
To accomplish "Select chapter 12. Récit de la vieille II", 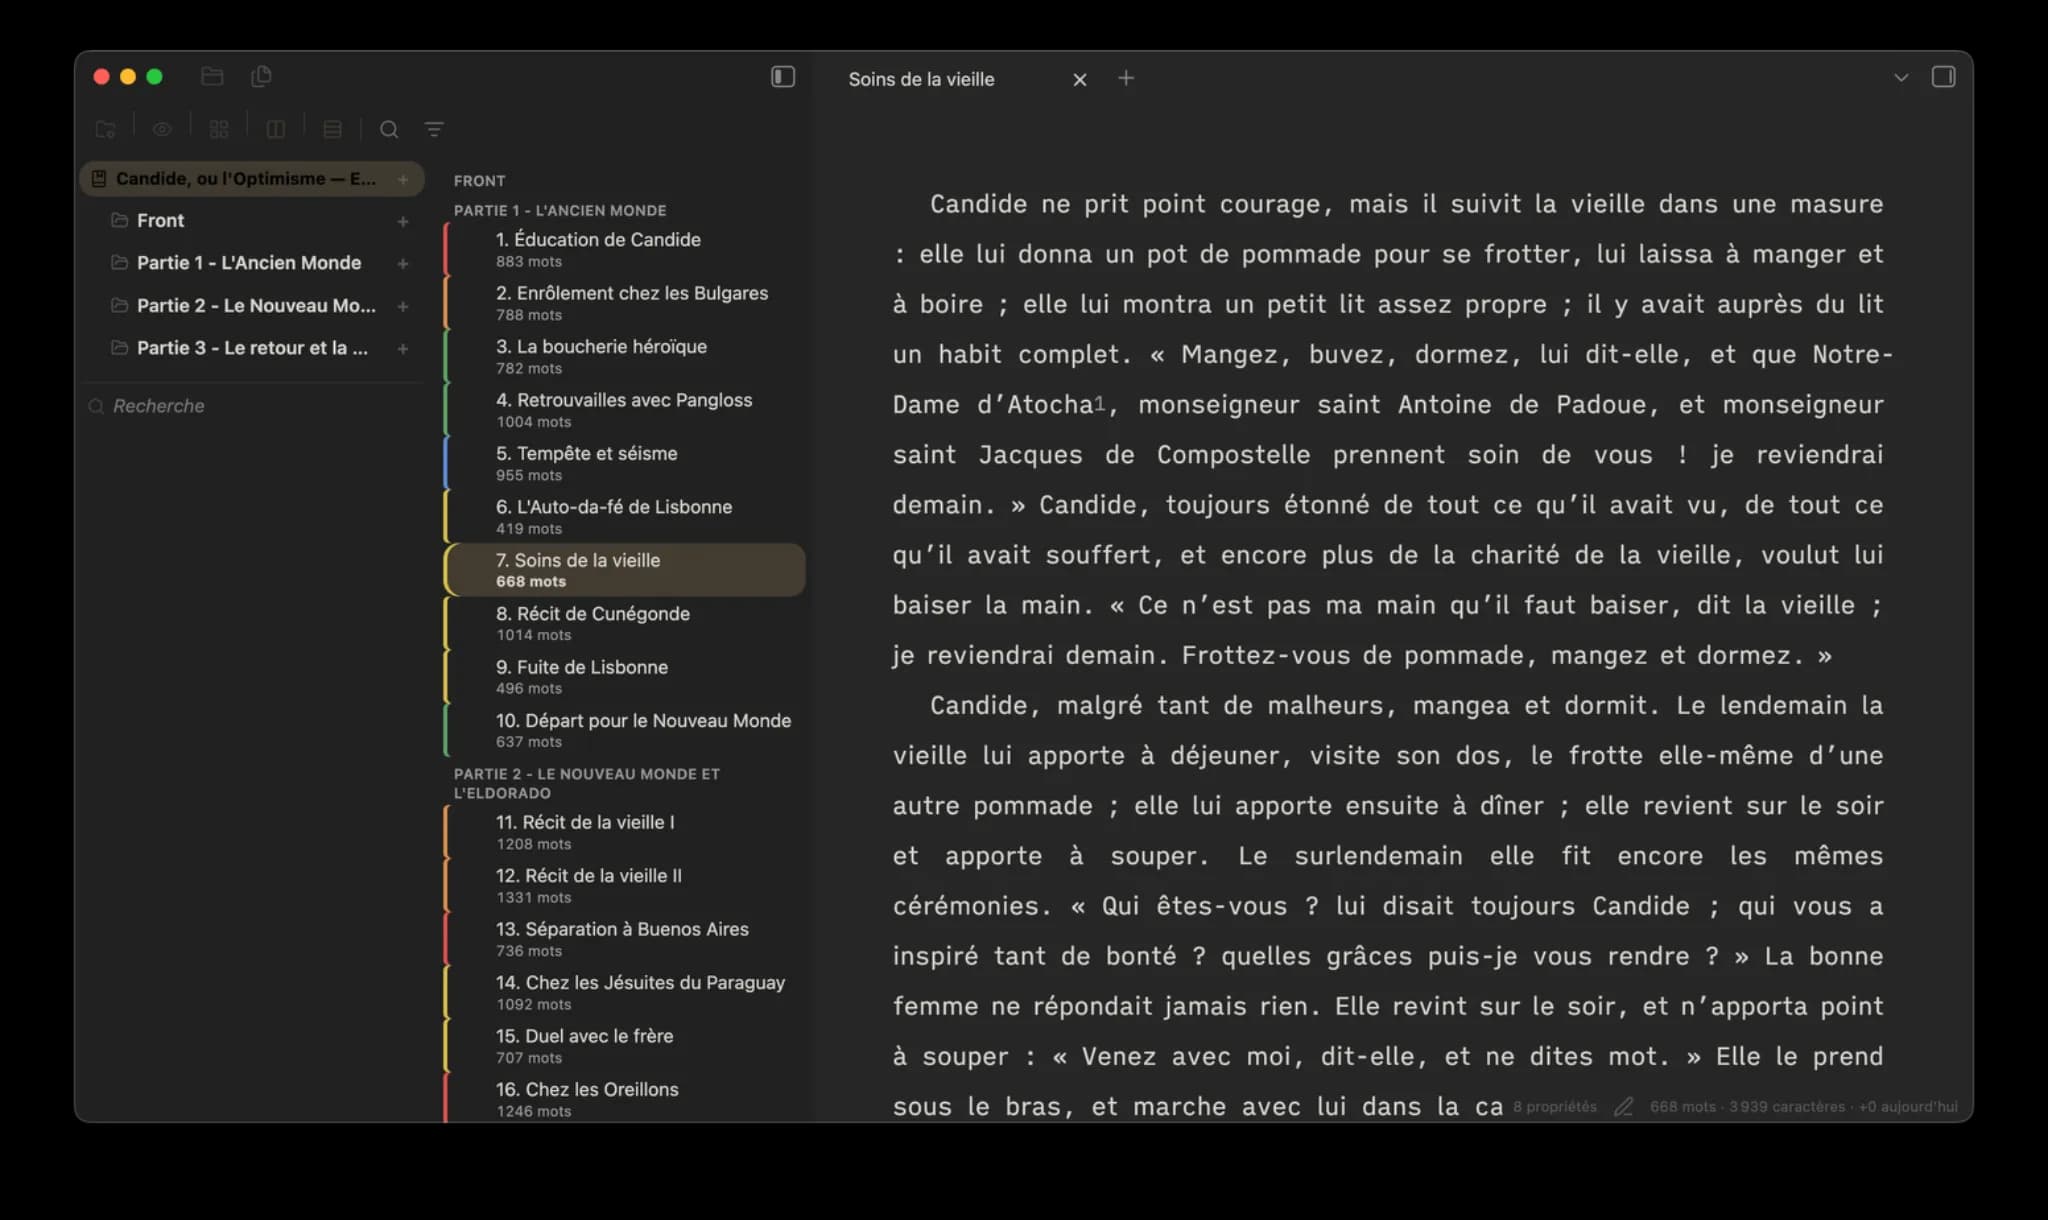I will coord(625,885).
